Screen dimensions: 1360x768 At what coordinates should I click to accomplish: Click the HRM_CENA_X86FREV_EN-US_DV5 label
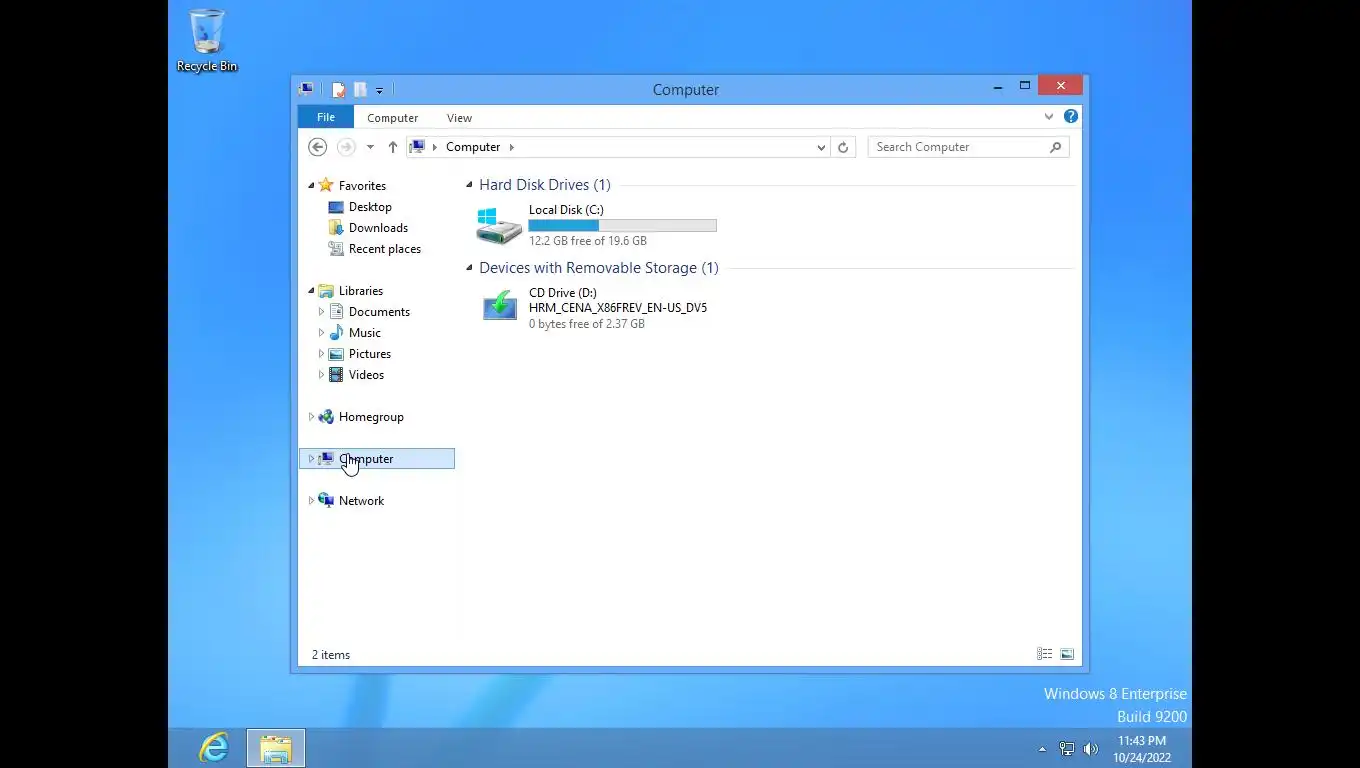(618, 308)
